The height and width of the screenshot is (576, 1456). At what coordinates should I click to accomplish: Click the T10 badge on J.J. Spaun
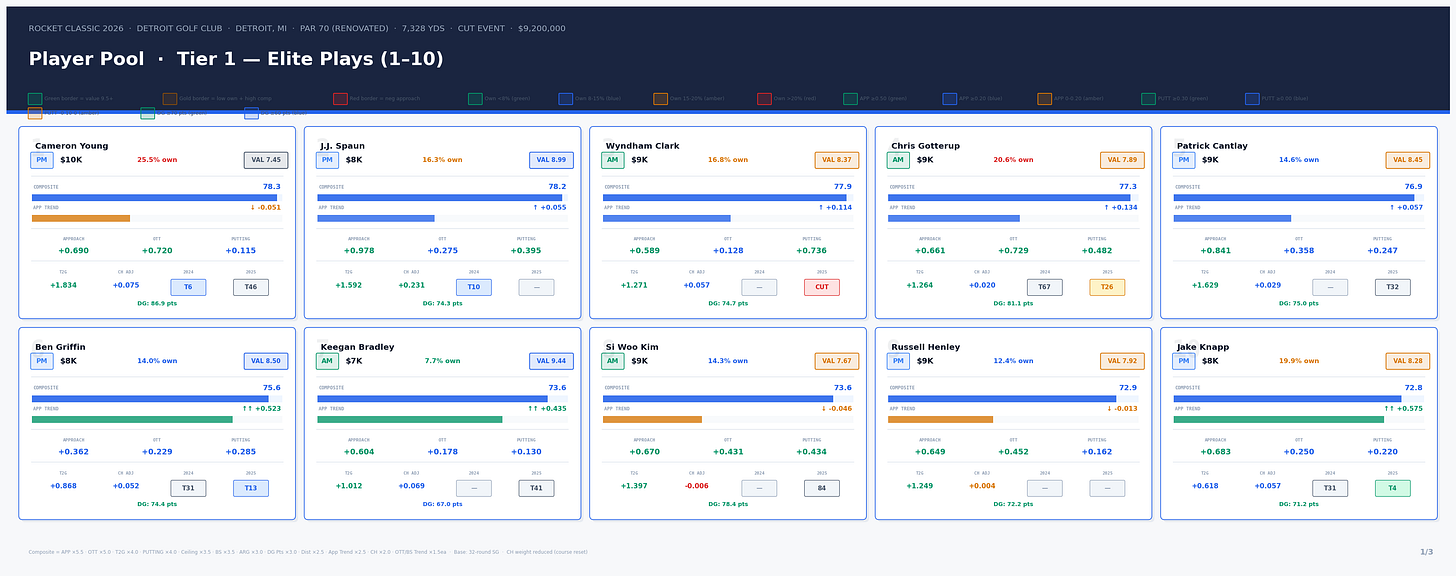474,287
